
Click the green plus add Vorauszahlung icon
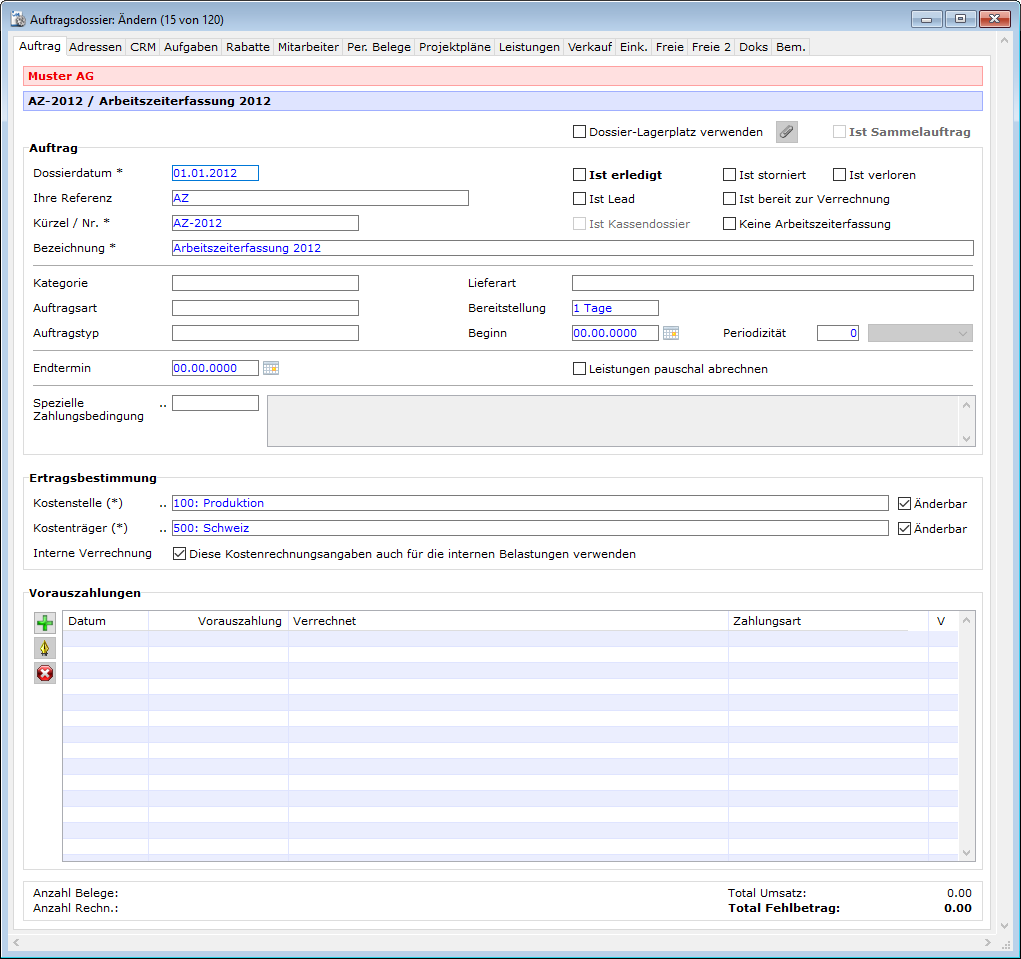click(45, 624)
